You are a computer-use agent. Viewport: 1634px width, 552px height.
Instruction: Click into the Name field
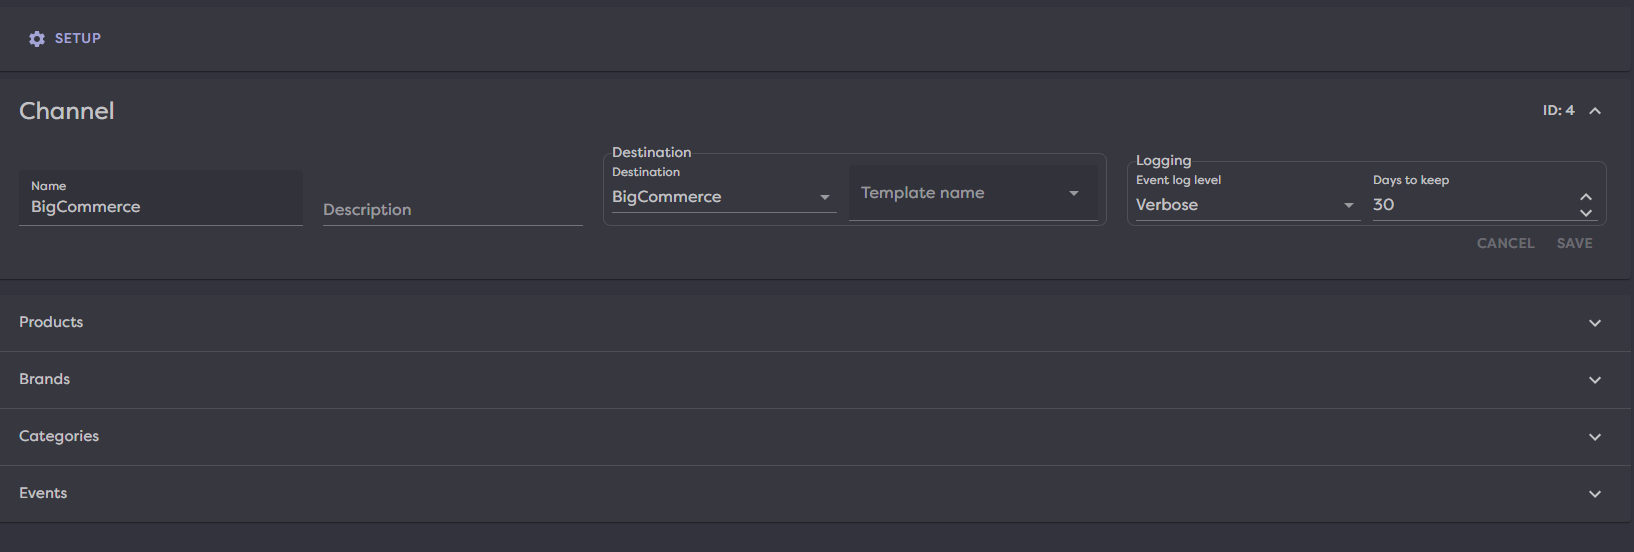160,207
